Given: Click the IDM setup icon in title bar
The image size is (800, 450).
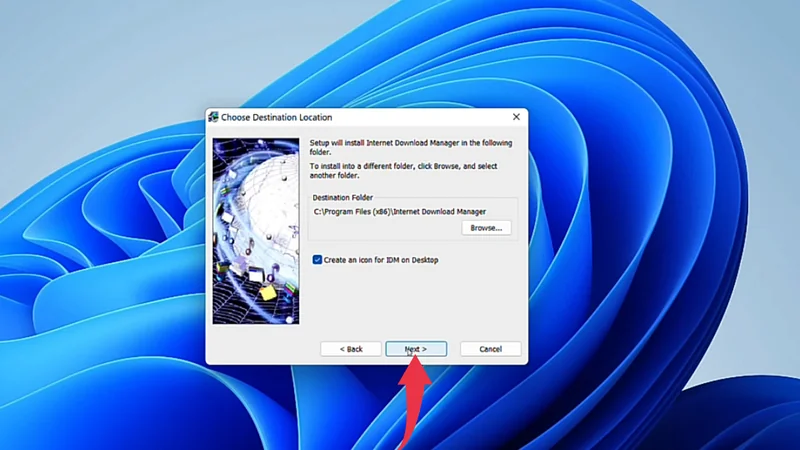Looking at the screenshot, I should (x=213, y=117).
